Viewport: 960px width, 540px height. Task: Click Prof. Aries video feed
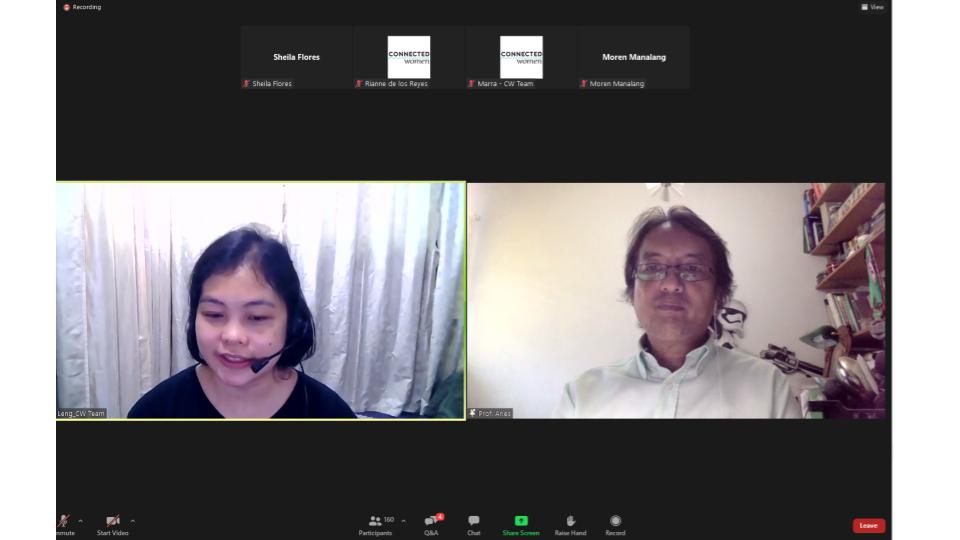coord(676,300)
